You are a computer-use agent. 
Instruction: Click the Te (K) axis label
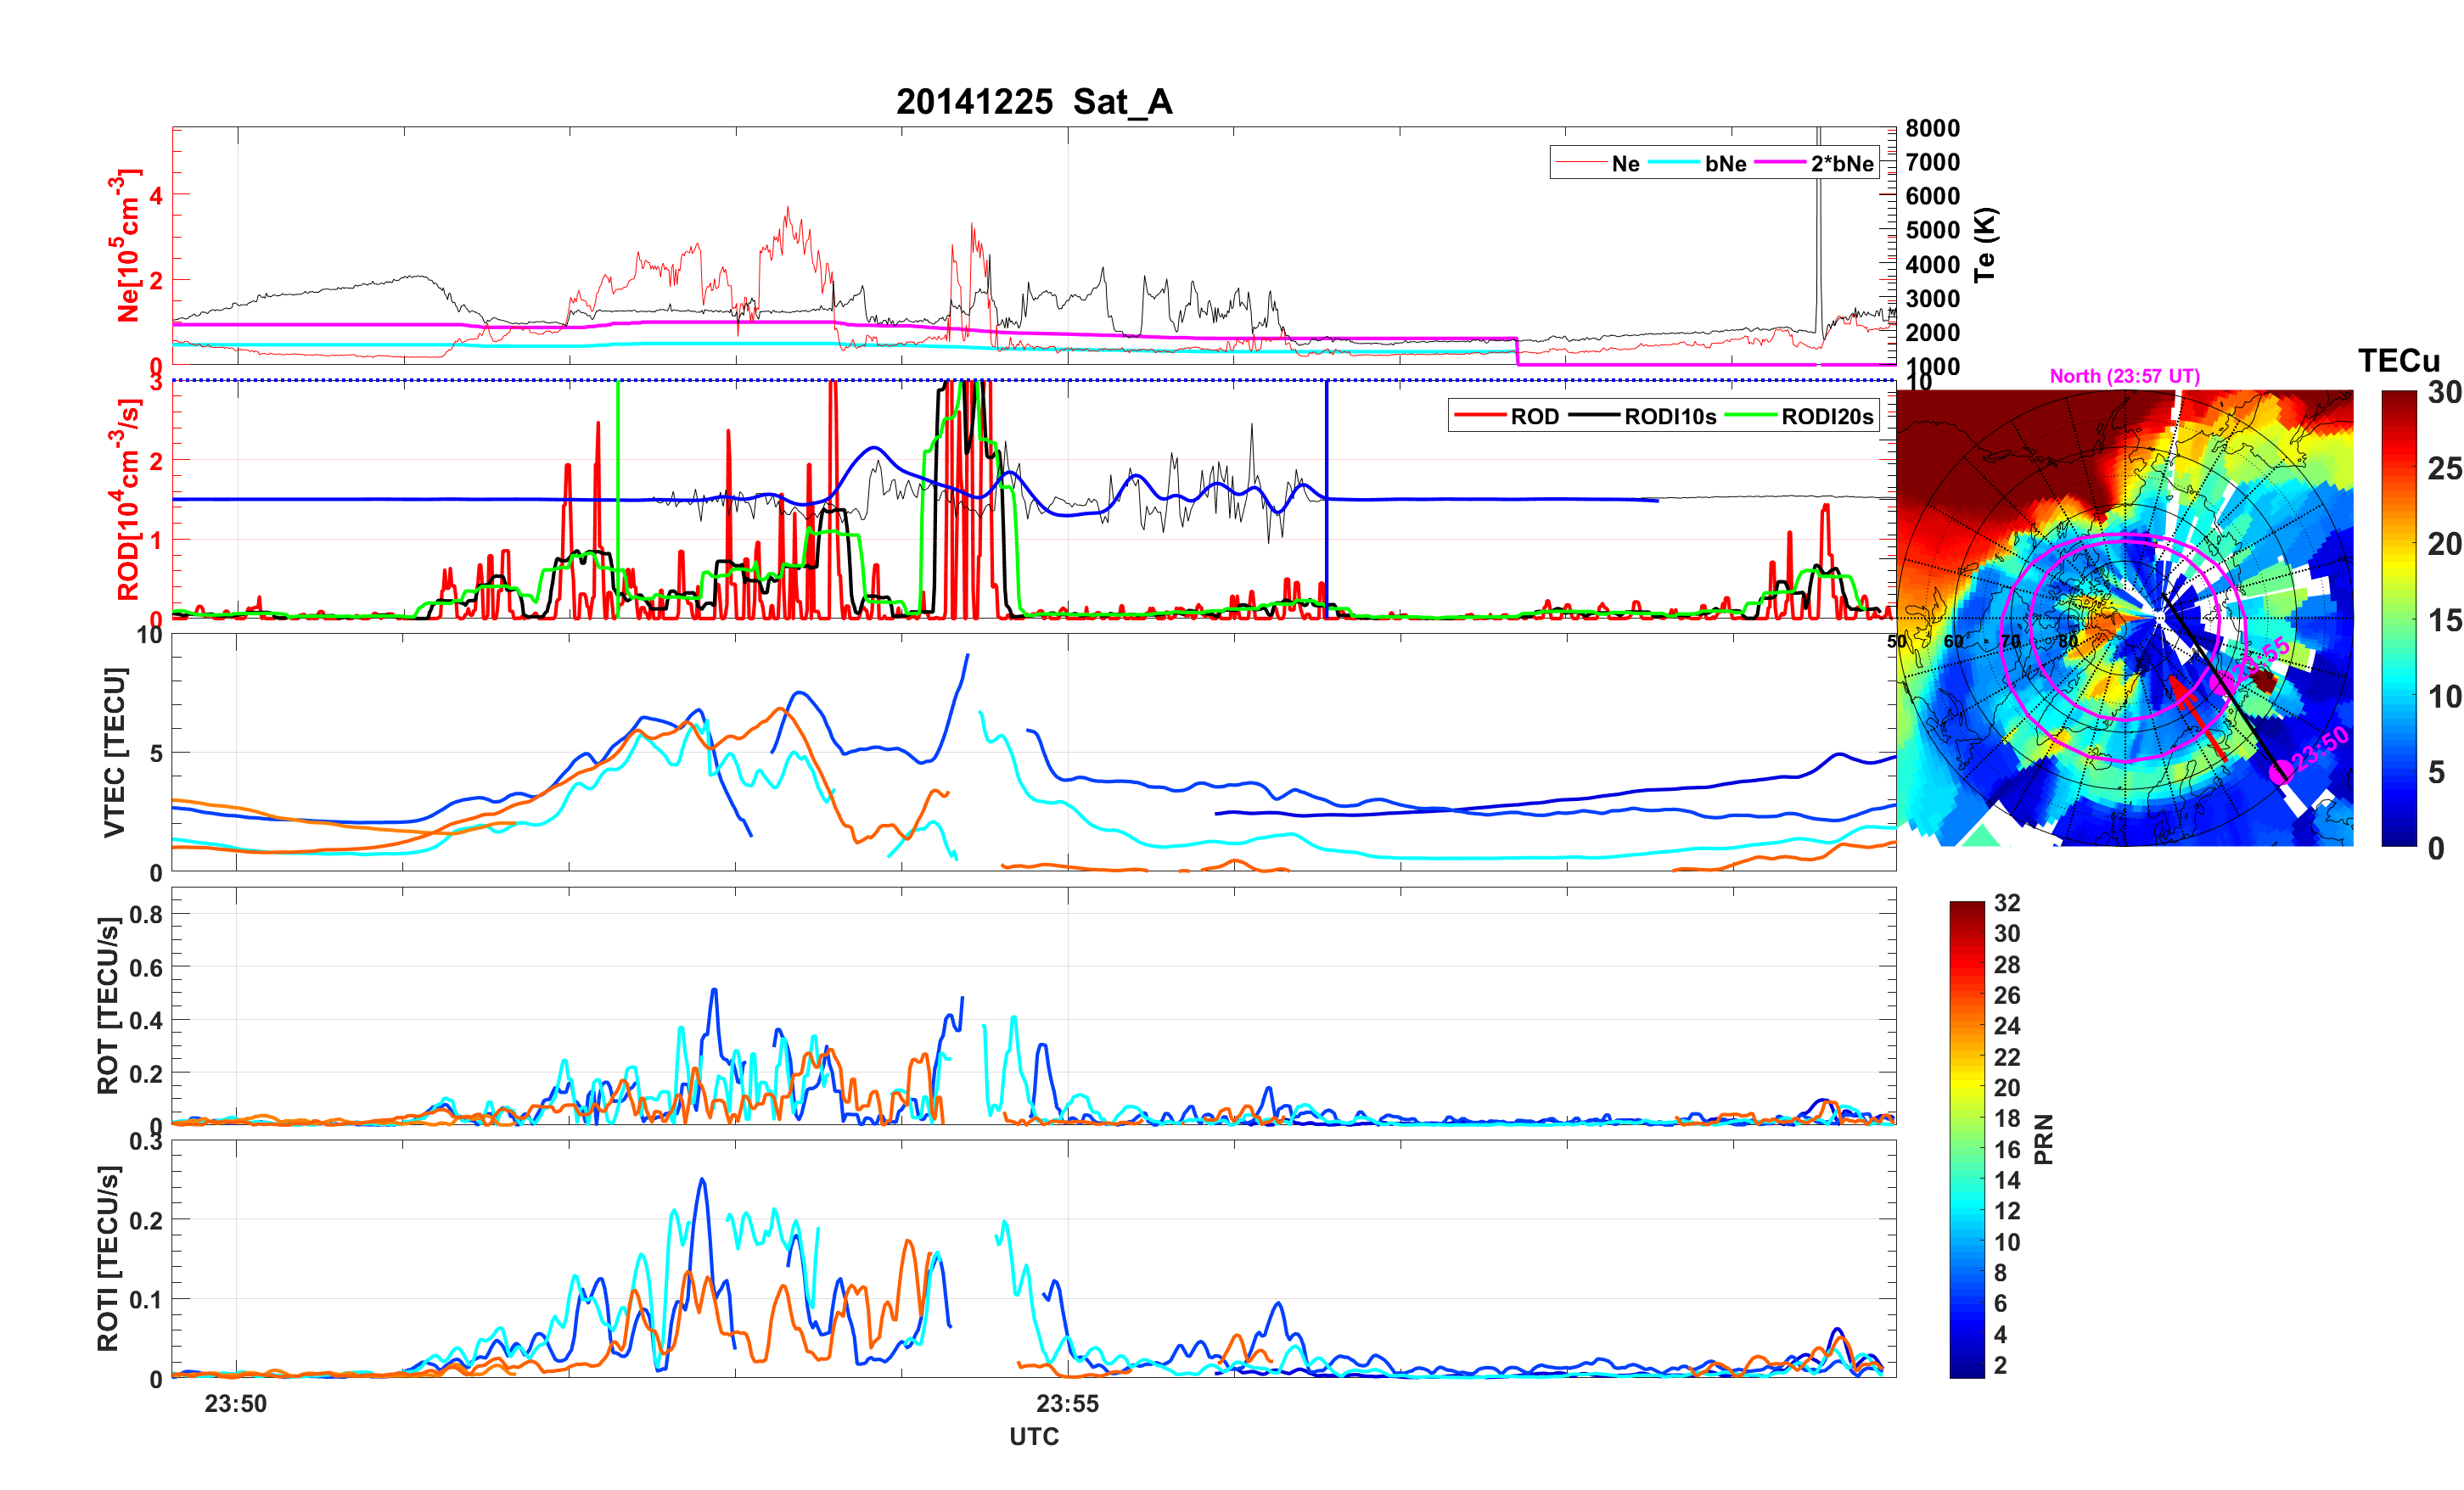coord(1985,245)
